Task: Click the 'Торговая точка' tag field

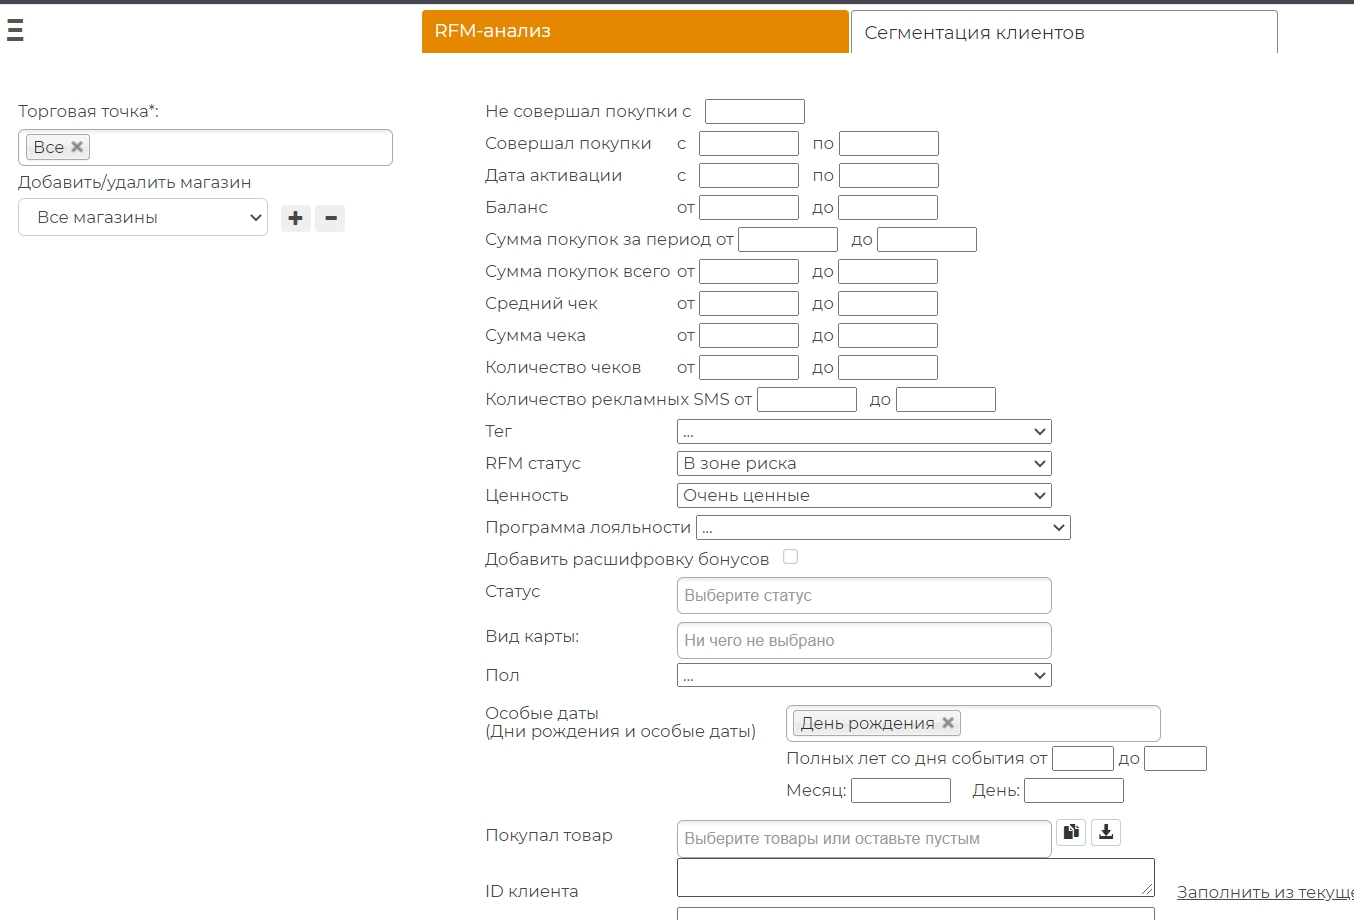Action: pyautogui.click(x=205, y=147)
